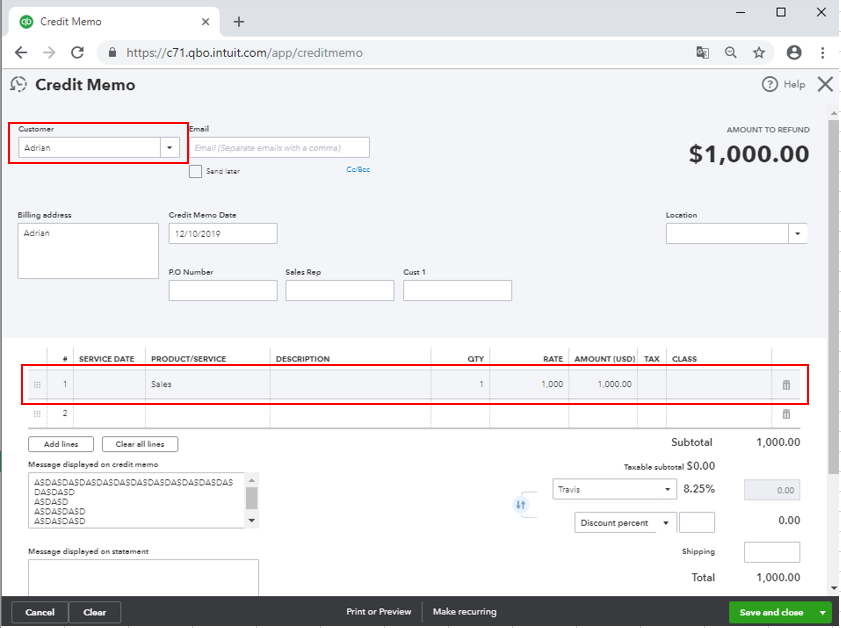
Task: Toggle the Send later checkbox
Action: coord(195,171)
